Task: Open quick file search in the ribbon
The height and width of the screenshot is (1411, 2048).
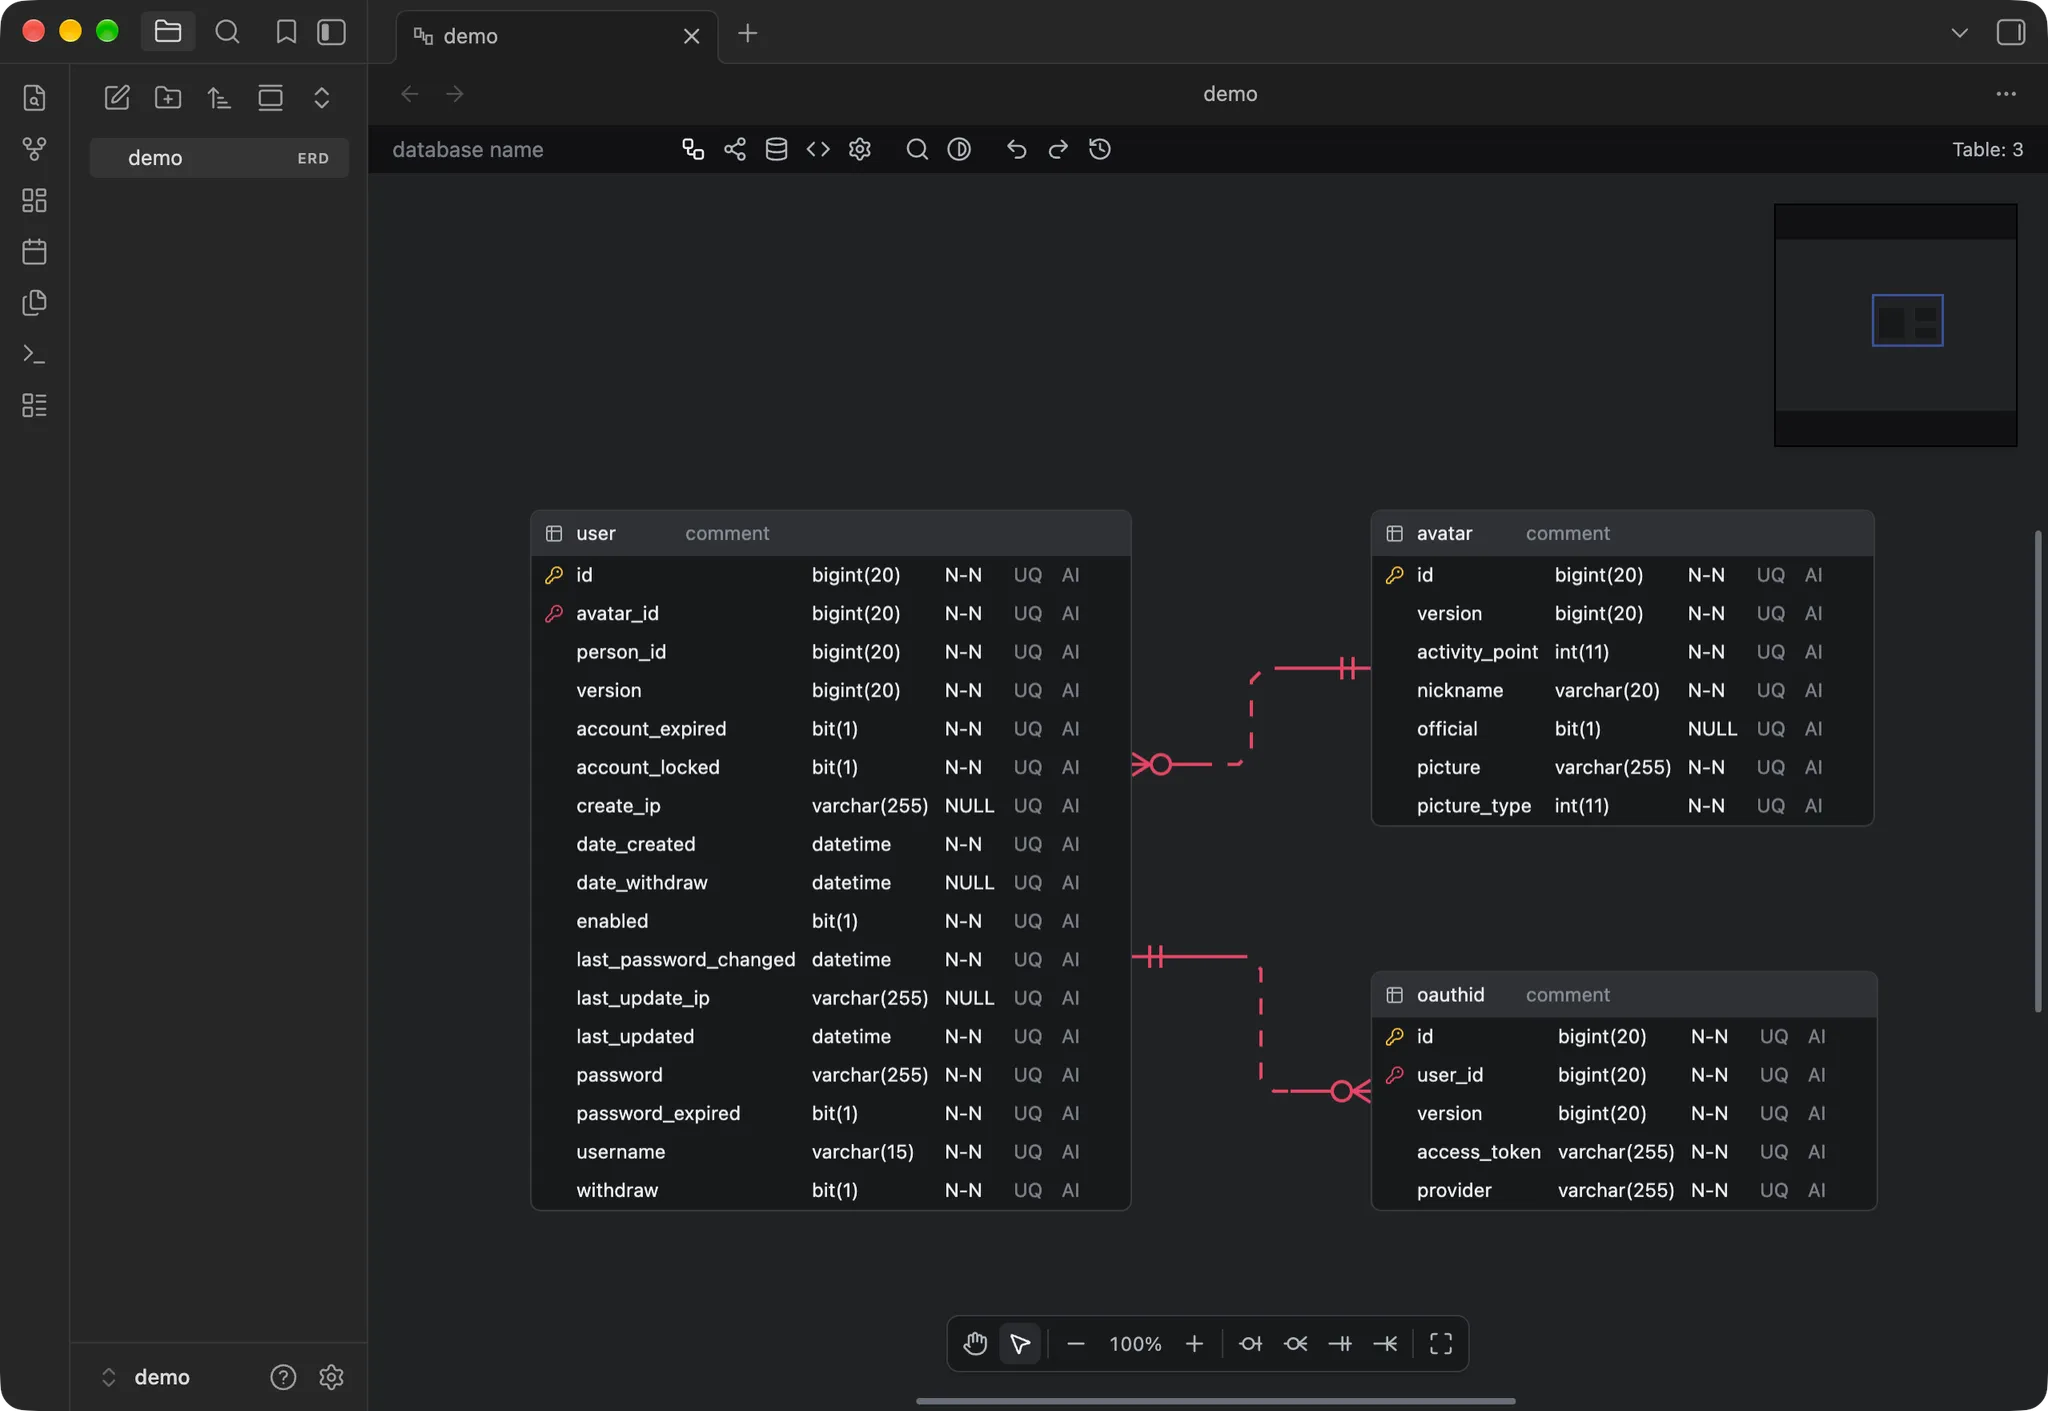Action: tap(34, 98)
